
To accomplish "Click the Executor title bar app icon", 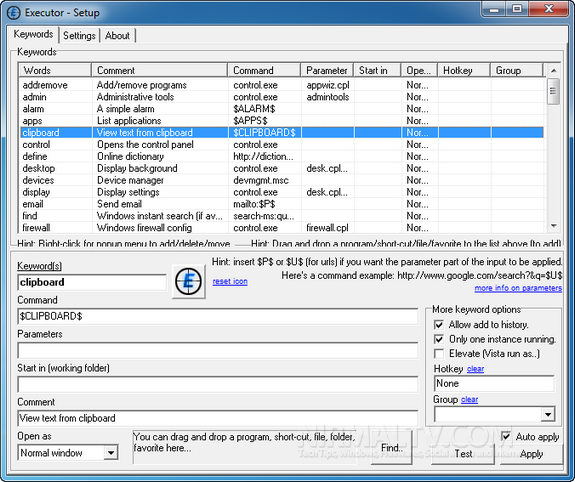I will click(14, 13).
